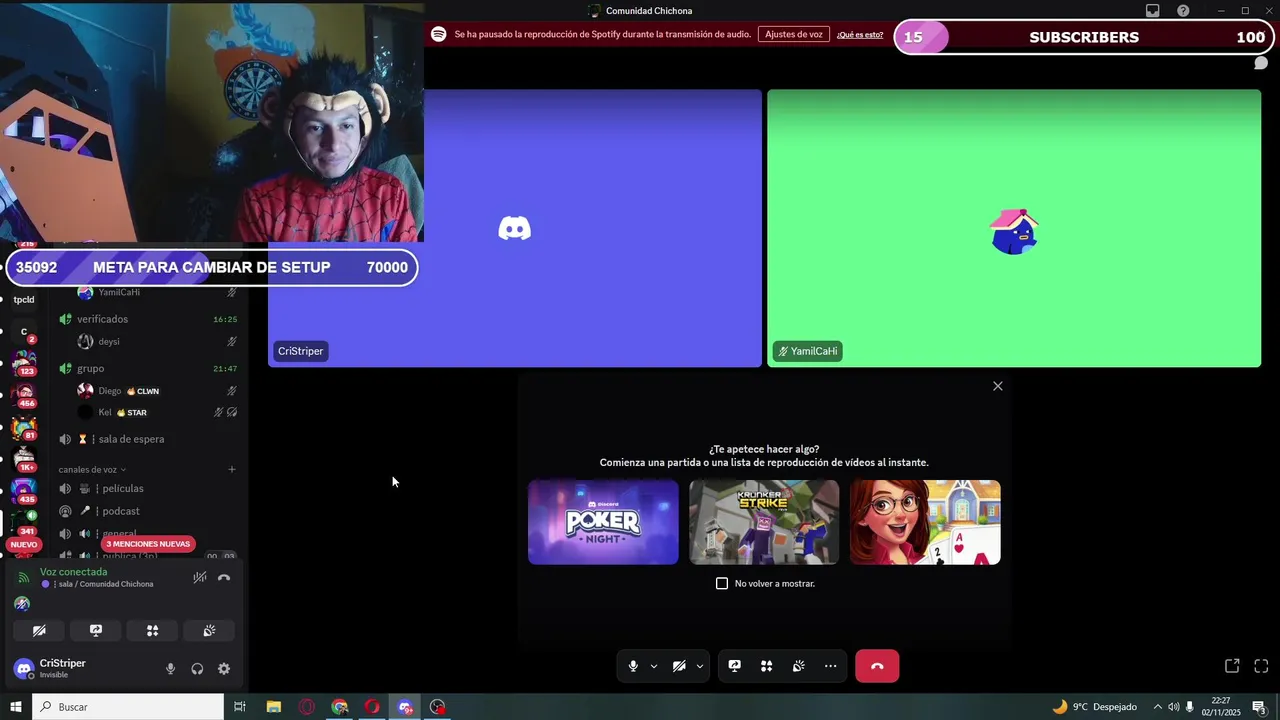Click 'sala / Comunidad Chichona' channel link

click(x=105, y=584)
